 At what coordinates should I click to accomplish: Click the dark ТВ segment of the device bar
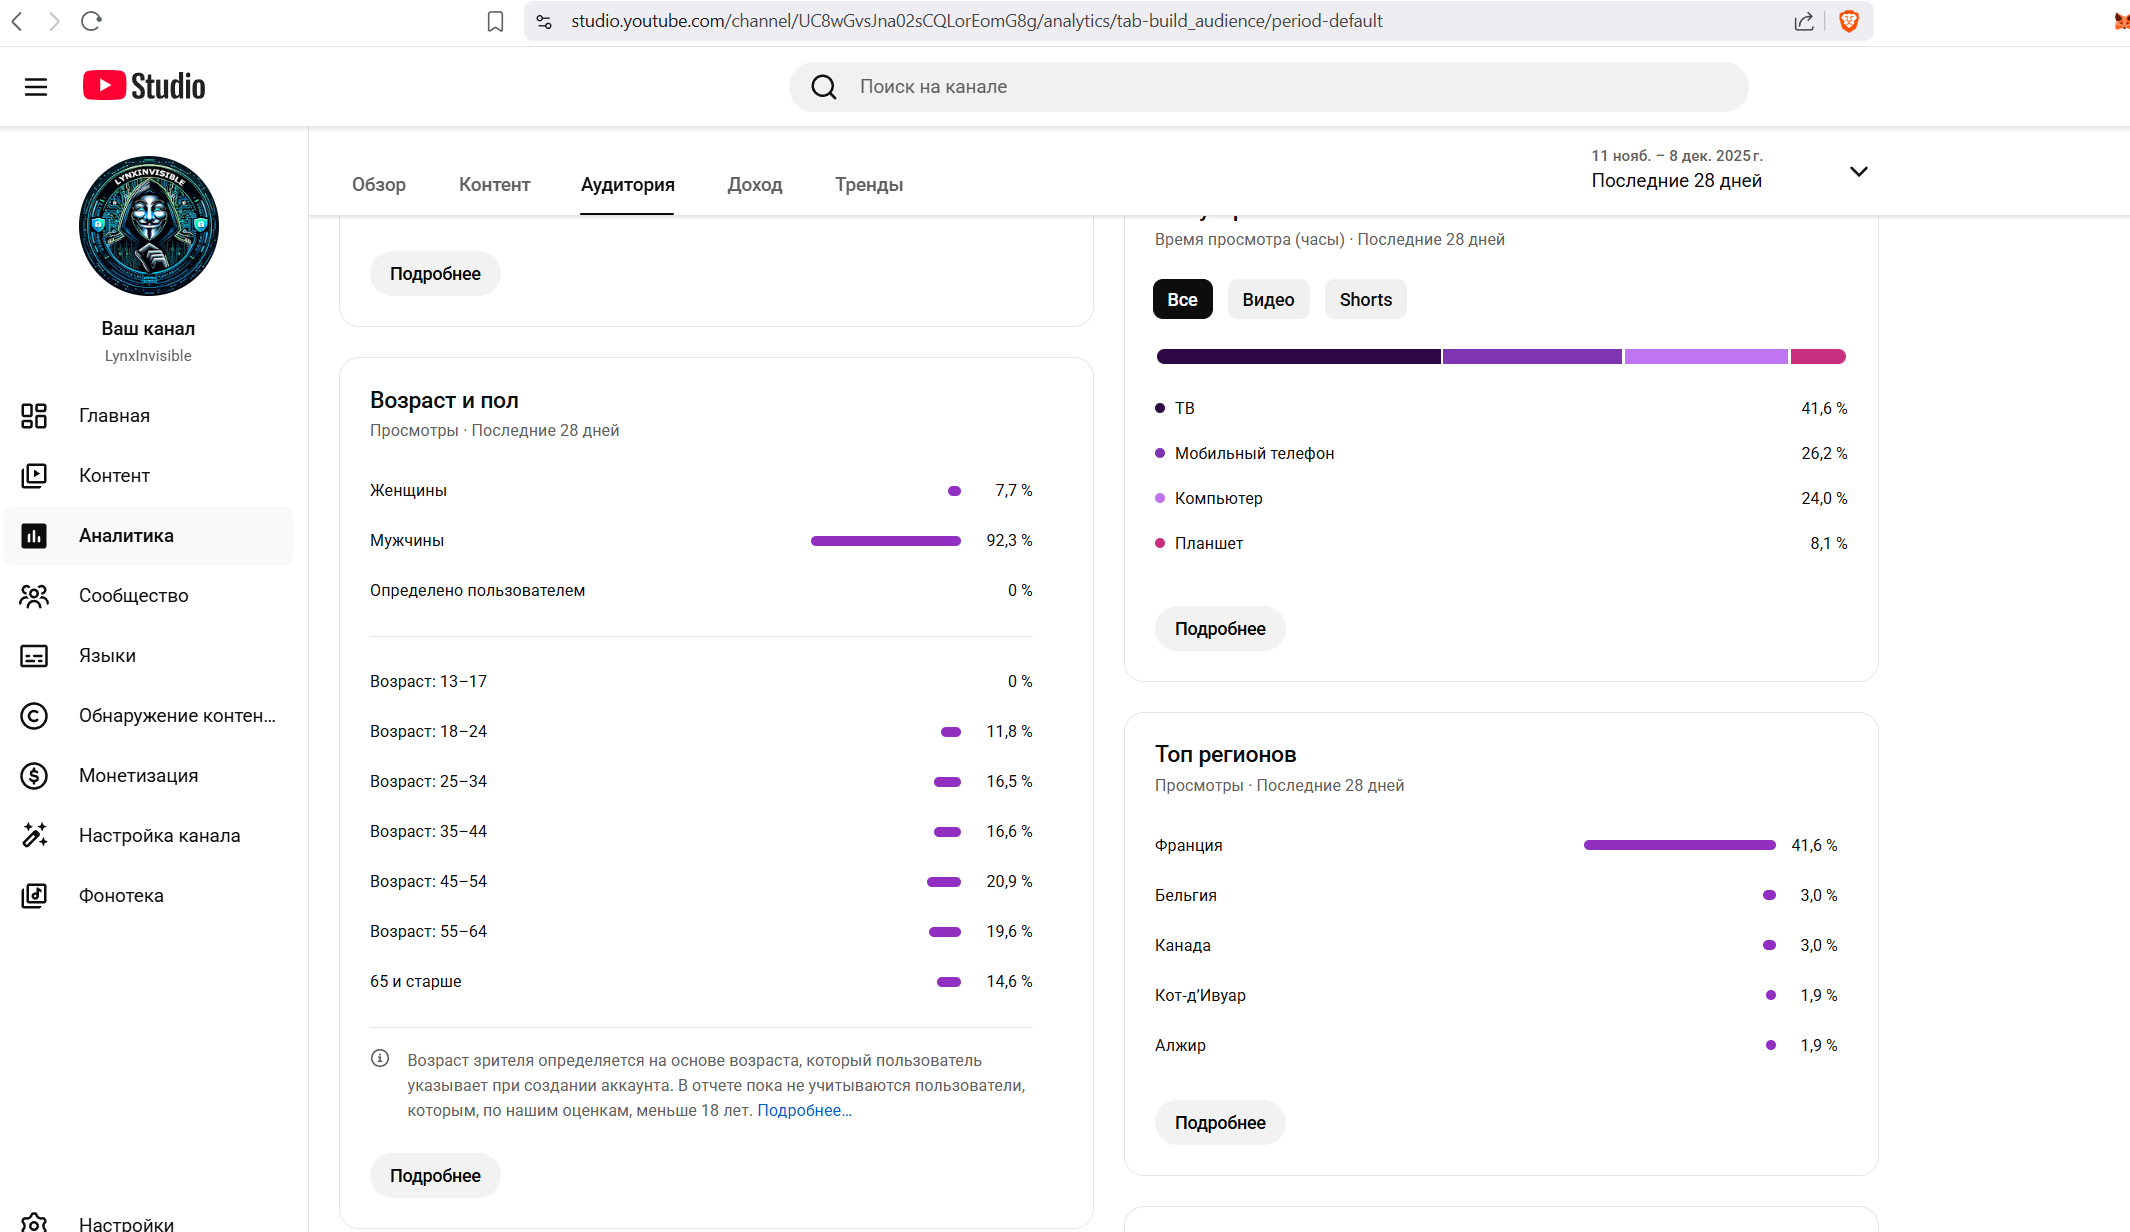(x=1298, y=357)
